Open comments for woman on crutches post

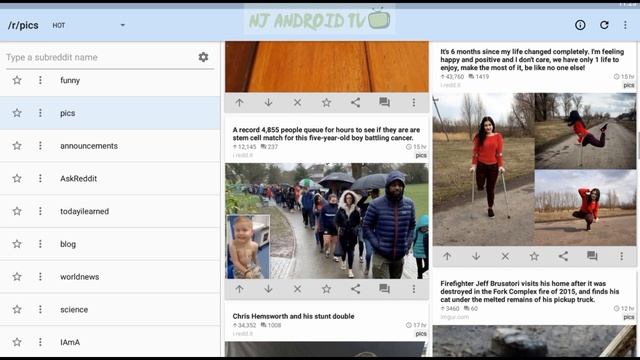(x=592, y=256)
